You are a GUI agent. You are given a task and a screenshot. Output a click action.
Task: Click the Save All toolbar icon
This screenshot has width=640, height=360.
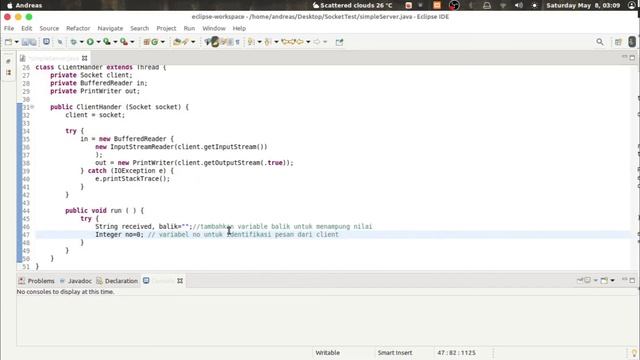point(33,42)
